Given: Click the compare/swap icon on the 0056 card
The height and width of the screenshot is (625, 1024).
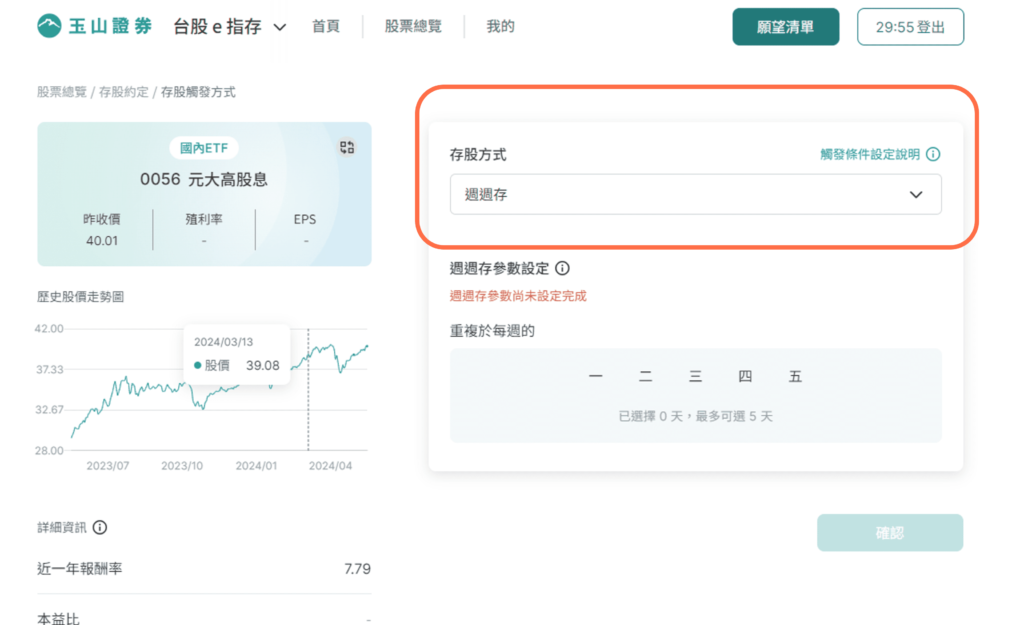Looking at the screenshot, I should (x=347, y=147).
